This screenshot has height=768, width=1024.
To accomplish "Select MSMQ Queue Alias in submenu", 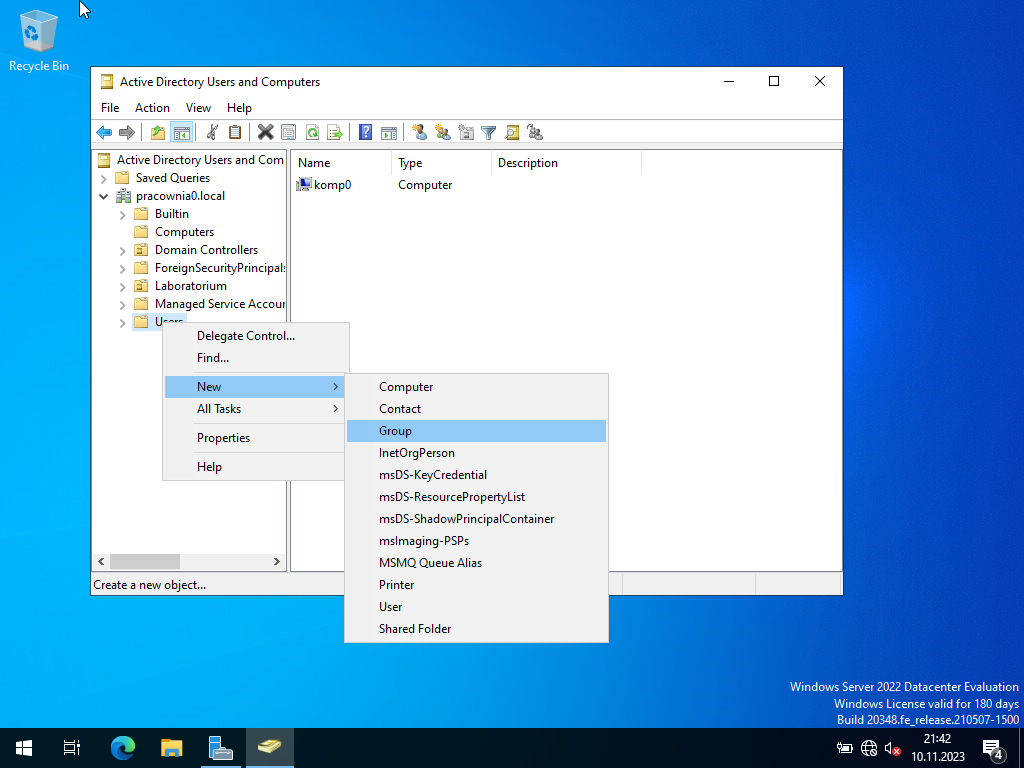I will pos(476,563).
